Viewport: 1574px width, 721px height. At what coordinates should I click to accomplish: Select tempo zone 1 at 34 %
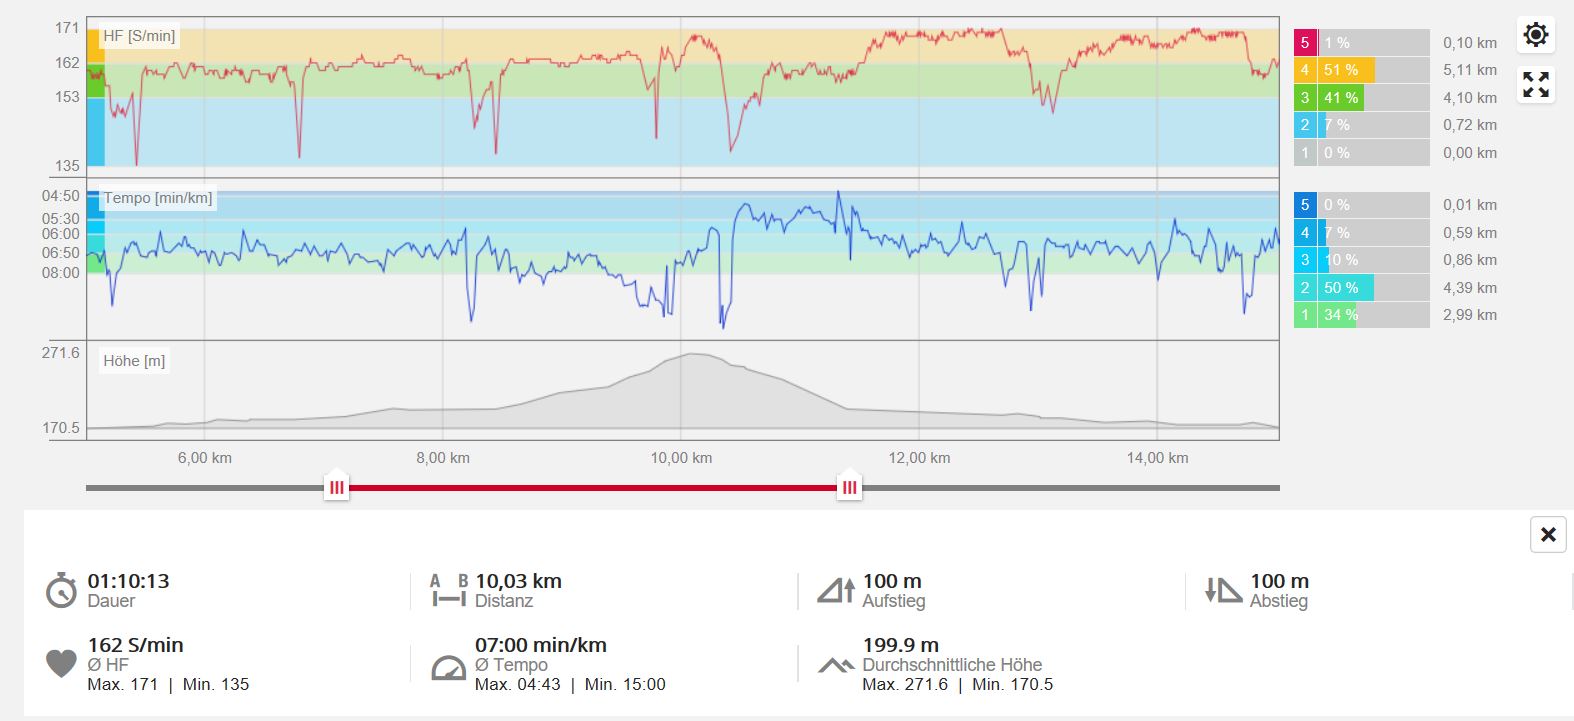(1361, 315)
